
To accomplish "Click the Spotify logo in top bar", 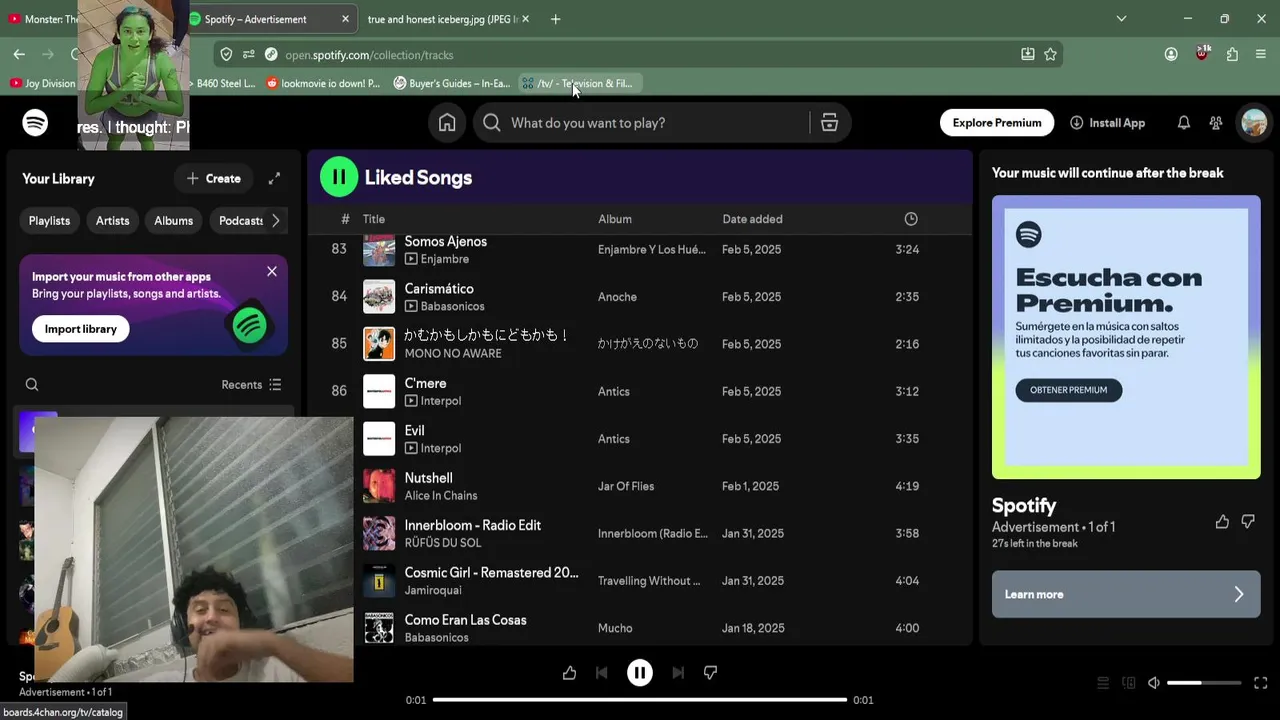I will pyautogui.click(x=35, y=123).
